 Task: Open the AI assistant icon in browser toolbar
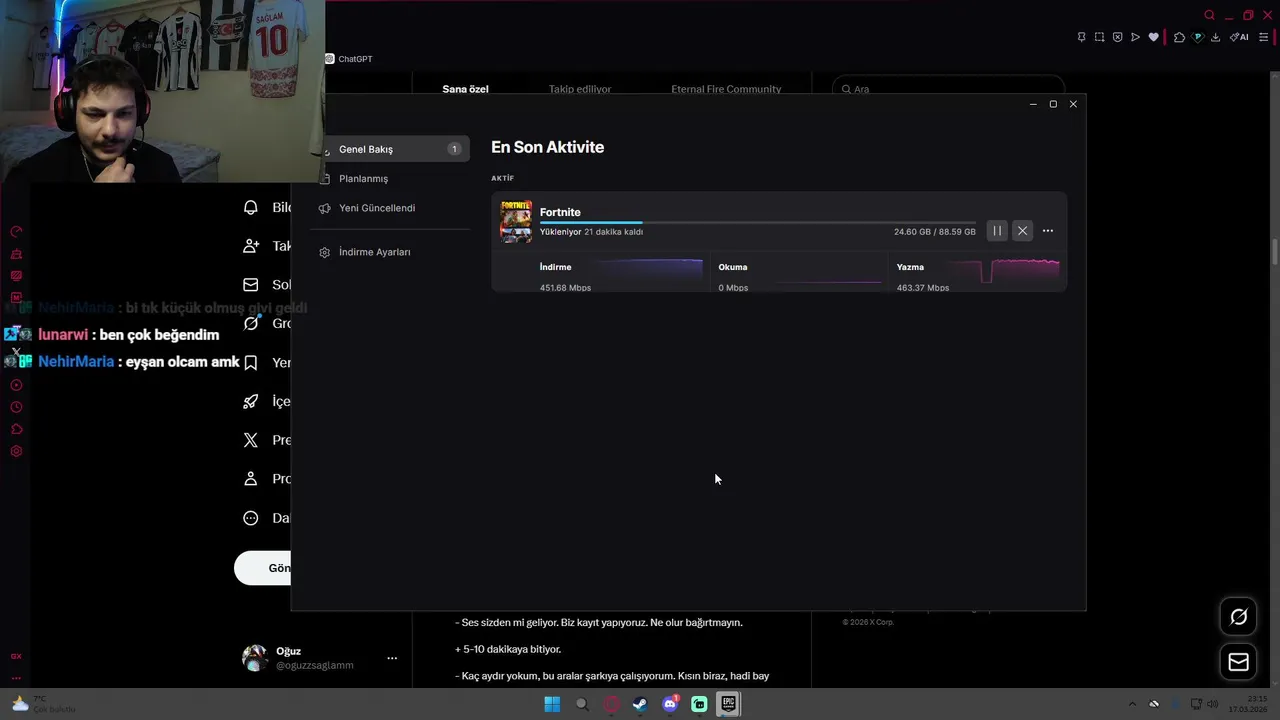pyautogui.click(x=1239, y=37)
